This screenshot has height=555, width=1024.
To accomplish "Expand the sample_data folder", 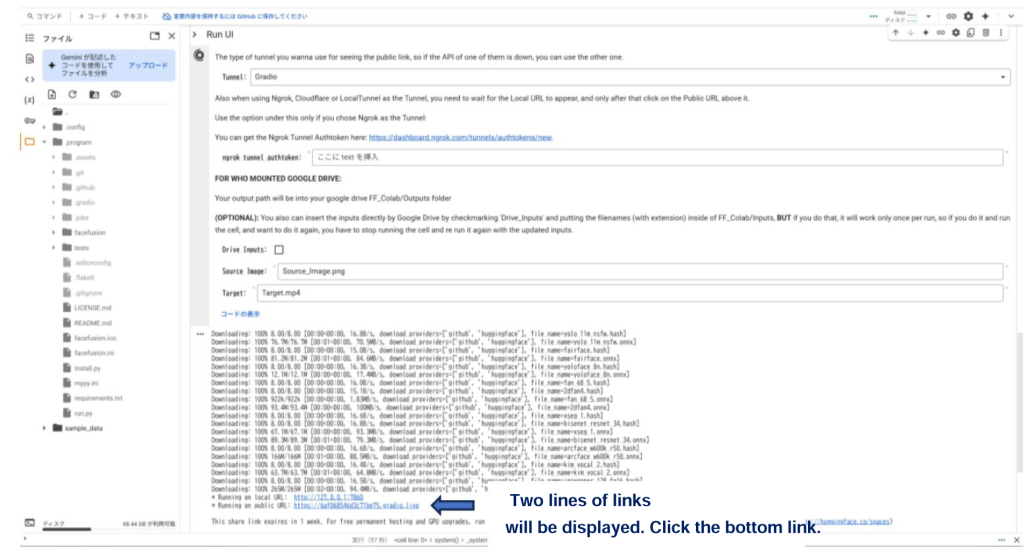I will pyautogui.click(x=44, y=428).
